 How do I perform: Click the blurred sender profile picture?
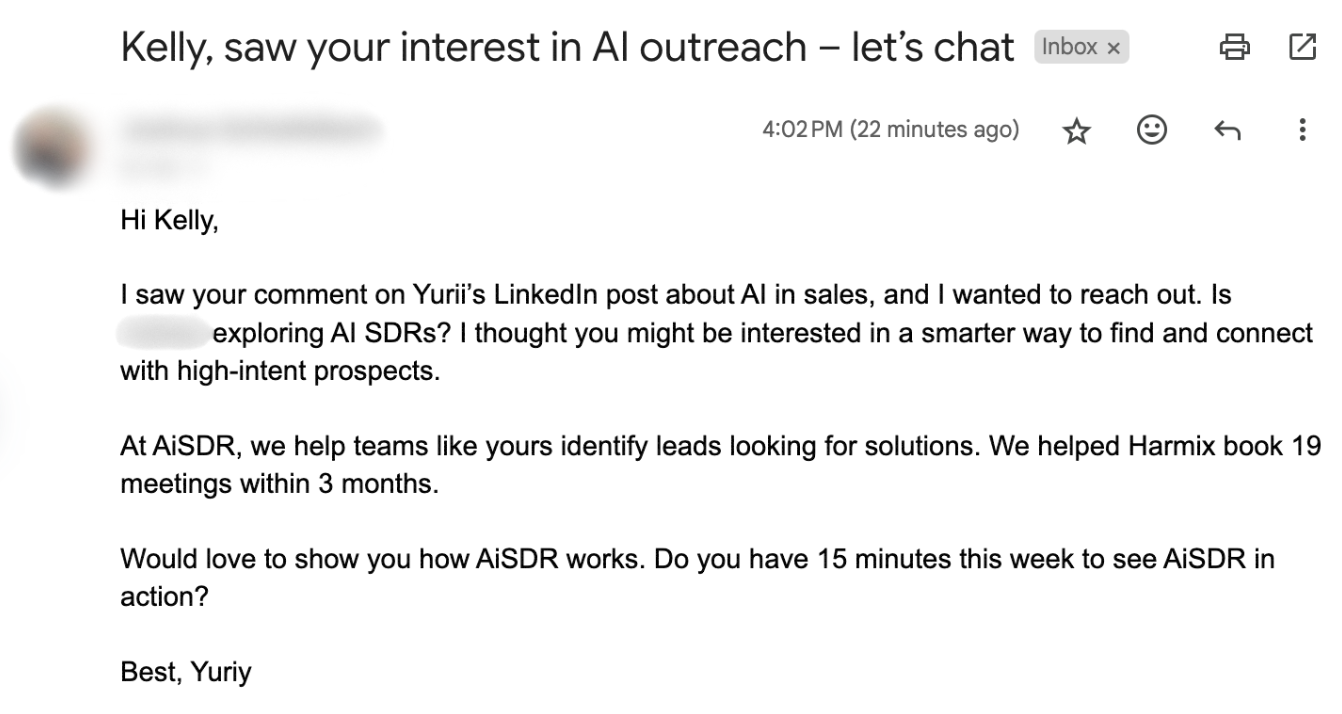pyautogui.click(x=52, y=150)
